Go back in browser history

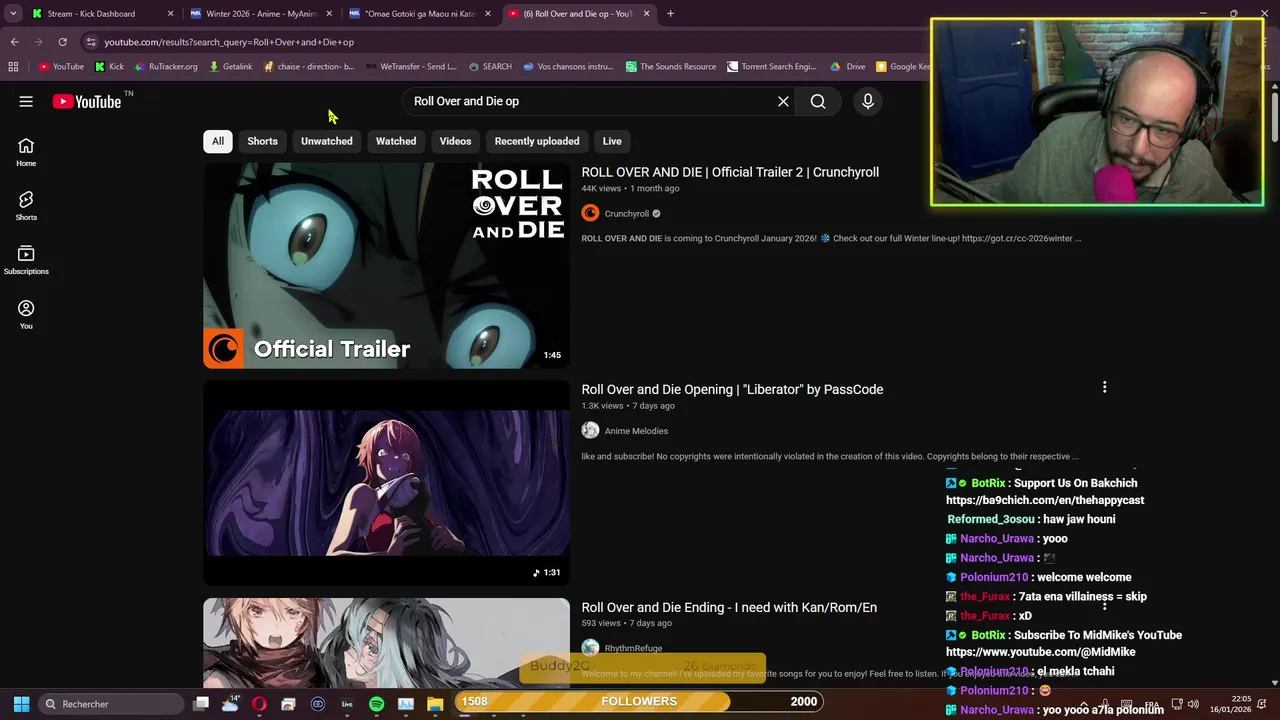[14, 42]
